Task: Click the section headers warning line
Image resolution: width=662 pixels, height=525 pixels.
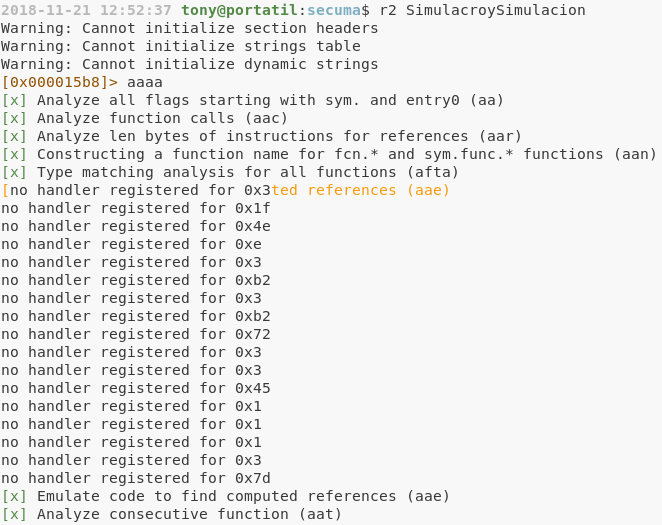Action: (x=190, y=28)
